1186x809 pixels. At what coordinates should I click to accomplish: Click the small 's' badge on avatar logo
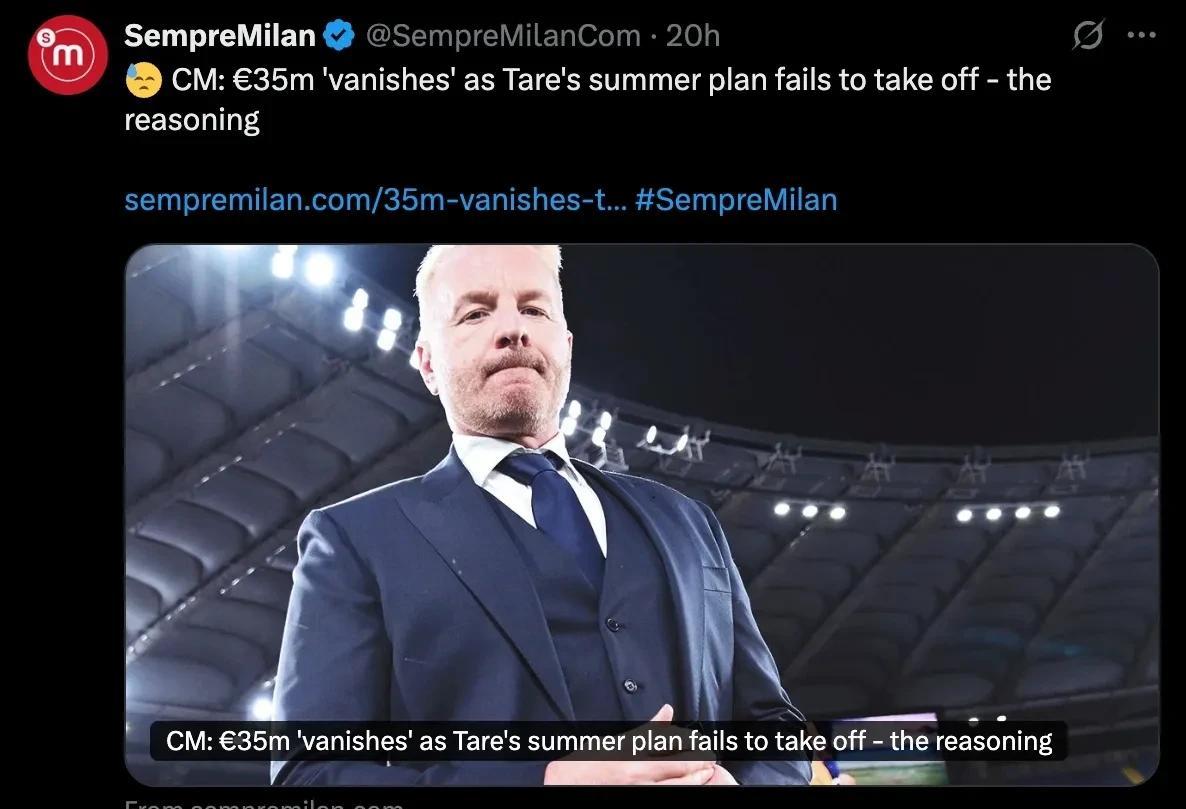click(x=46, y=35)
